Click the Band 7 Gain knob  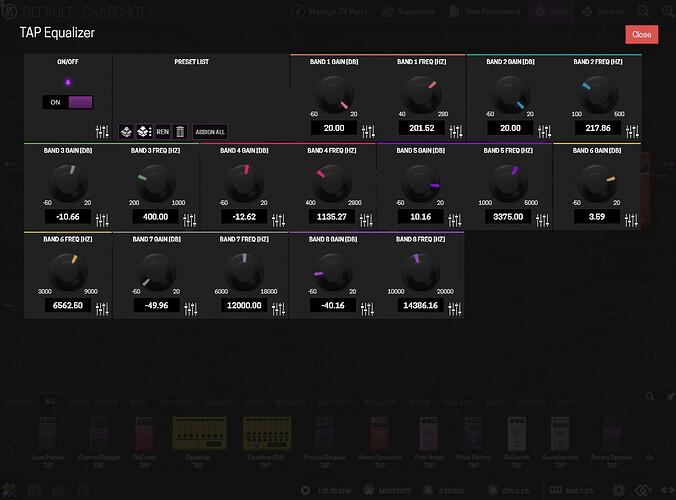tap(156, 272)
